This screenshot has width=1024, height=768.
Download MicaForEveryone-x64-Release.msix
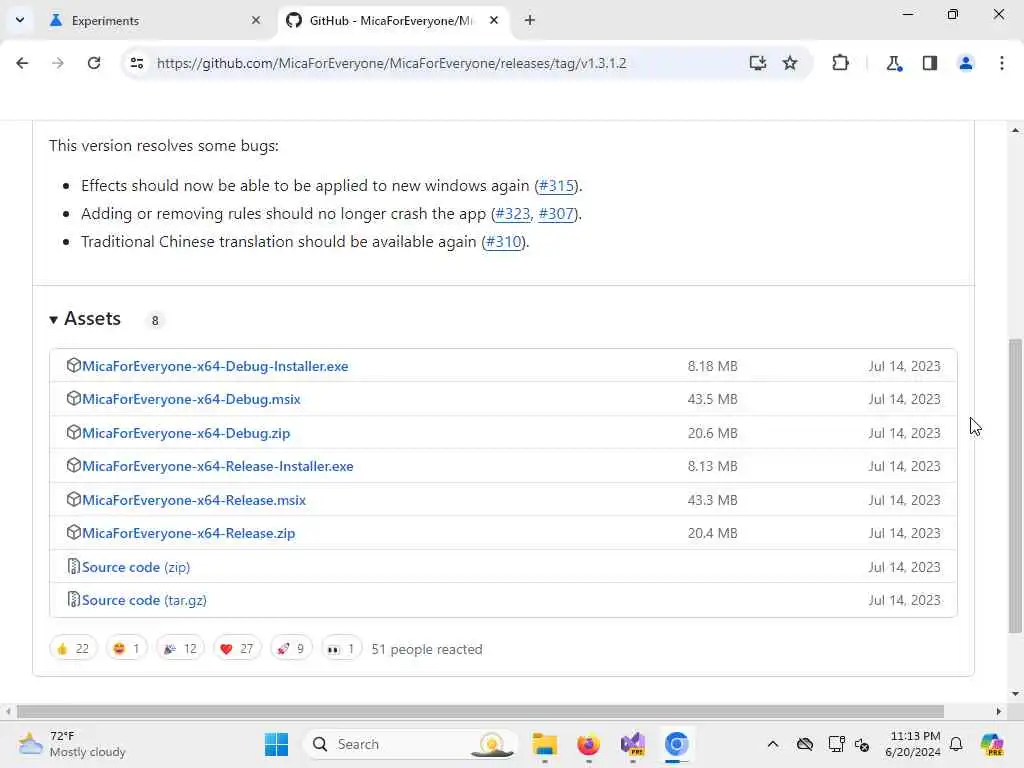click(194, 500)
